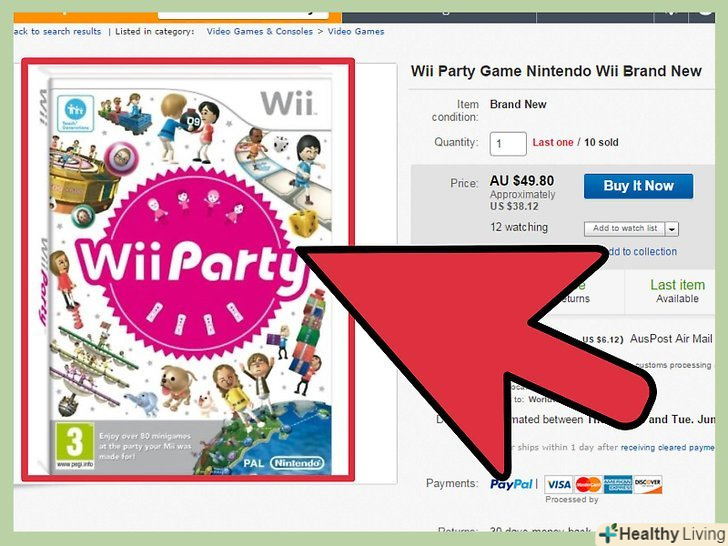Open Video Games & Consoles category
Screen dimensions: 728x546
tap(260, 32)
